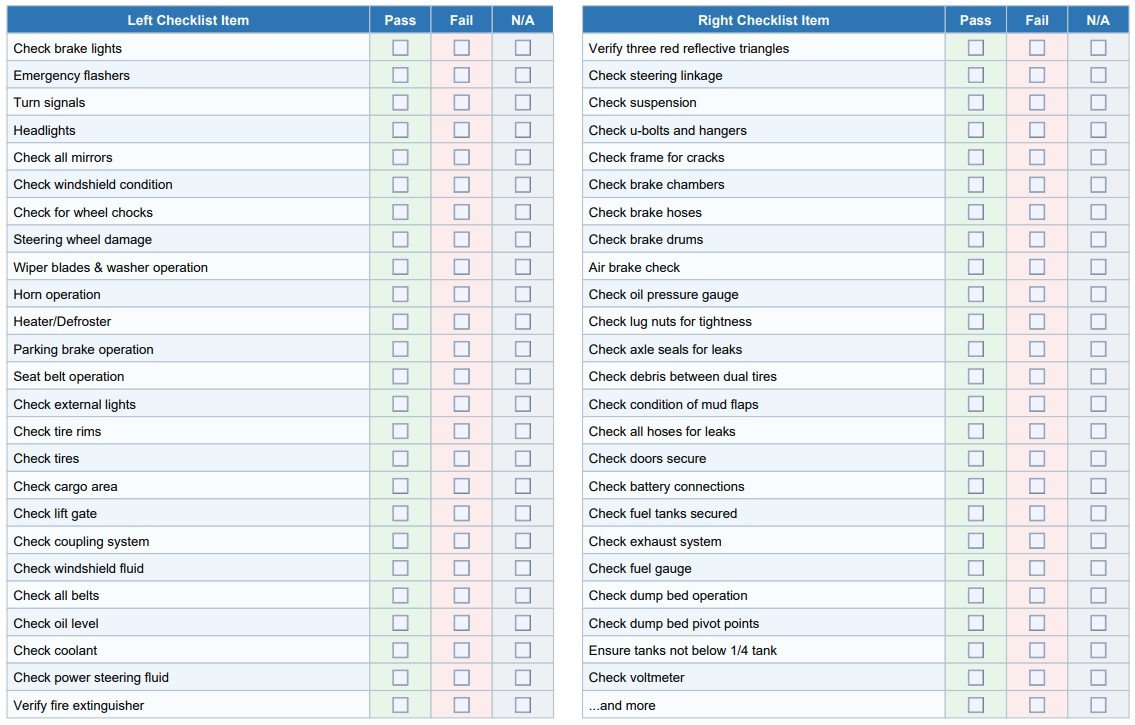
Task: Check Pass for Seat belt operation
Action: pyautogui.click(x=400, y=375)
